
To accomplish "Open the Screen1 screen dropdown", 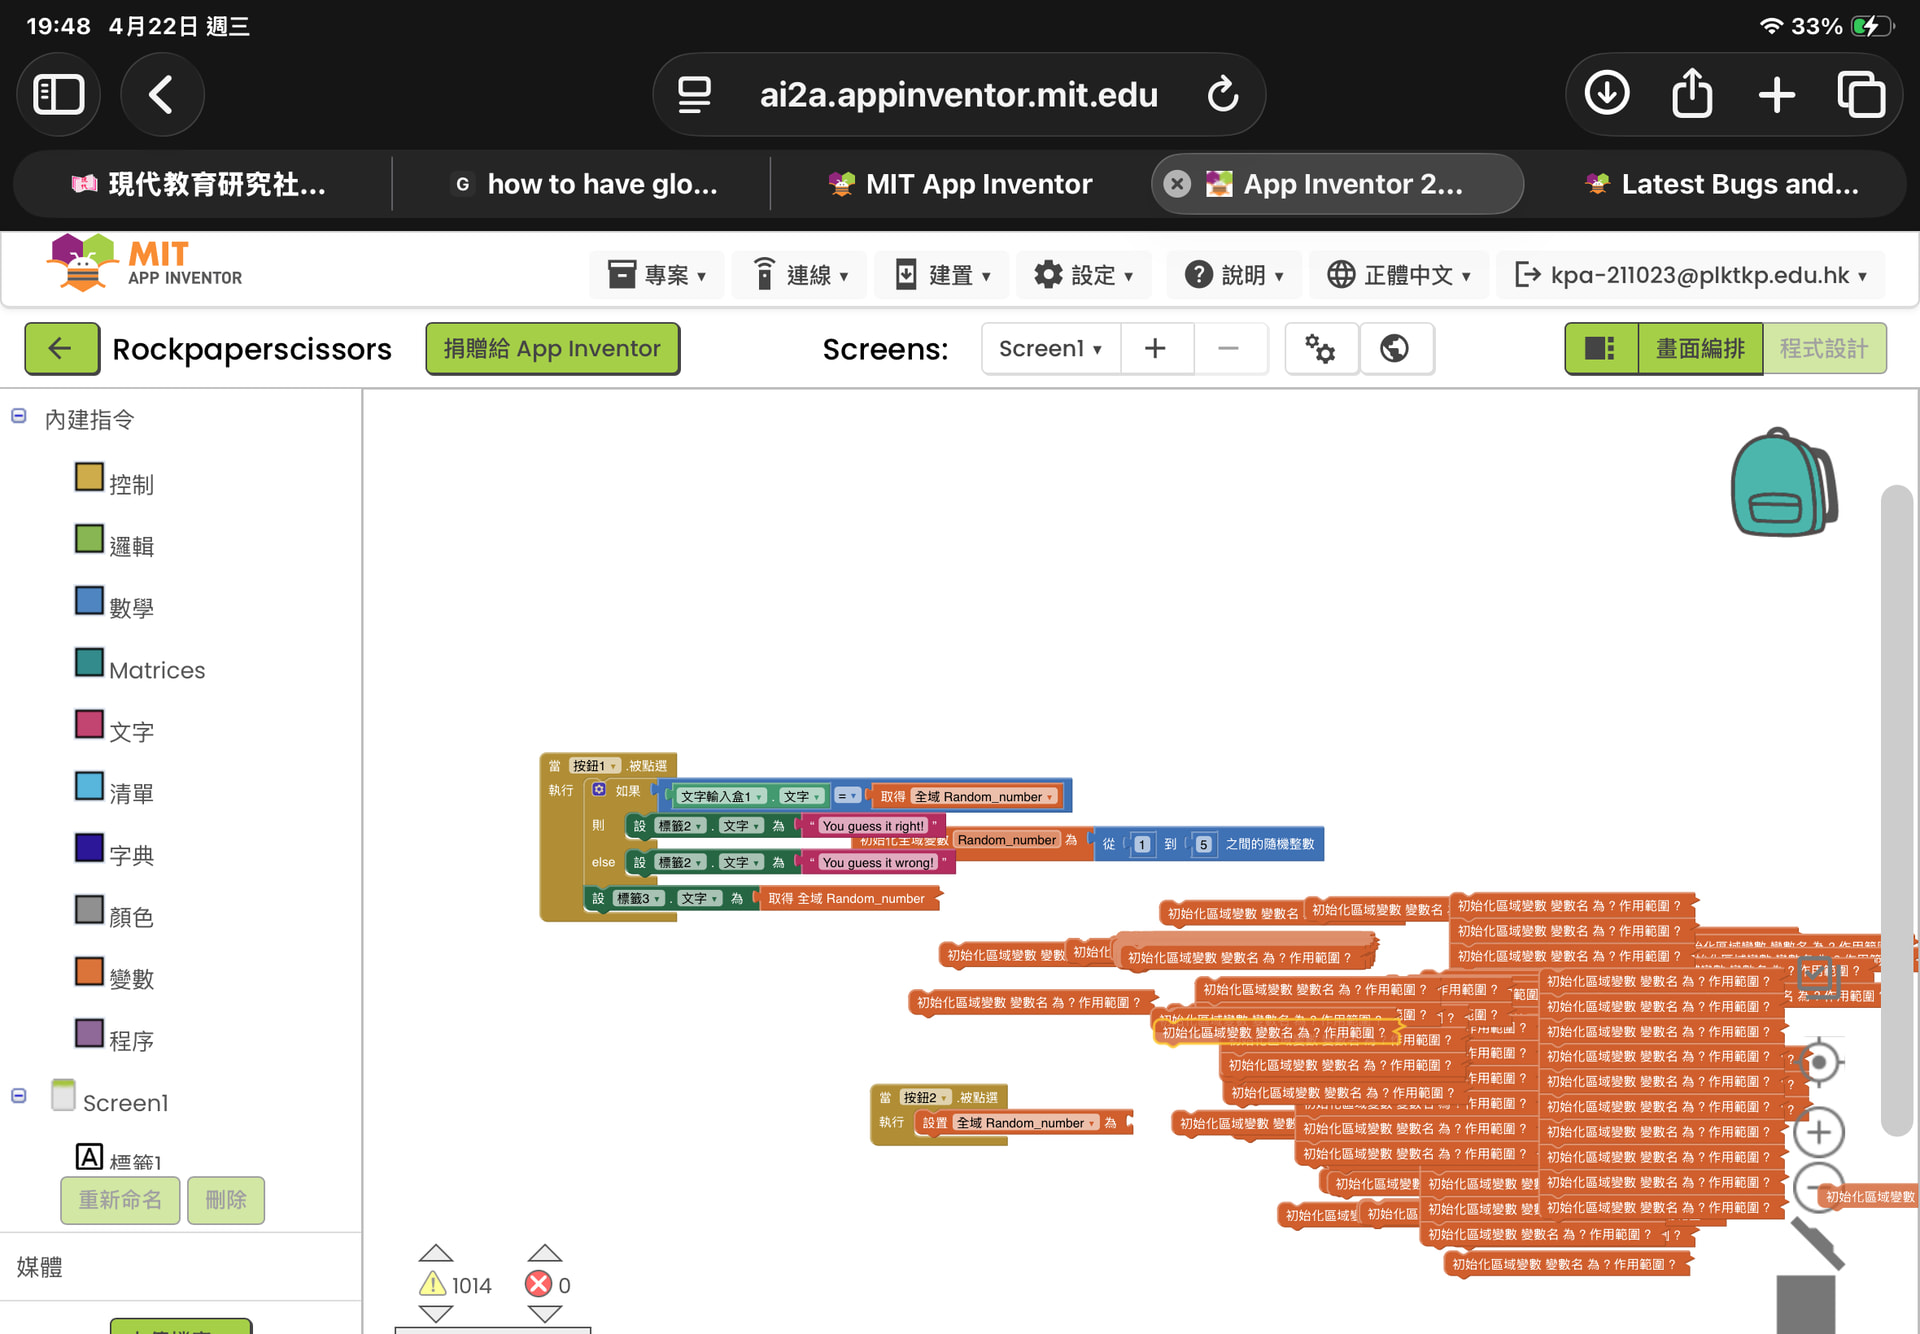I will [1050, 348].
